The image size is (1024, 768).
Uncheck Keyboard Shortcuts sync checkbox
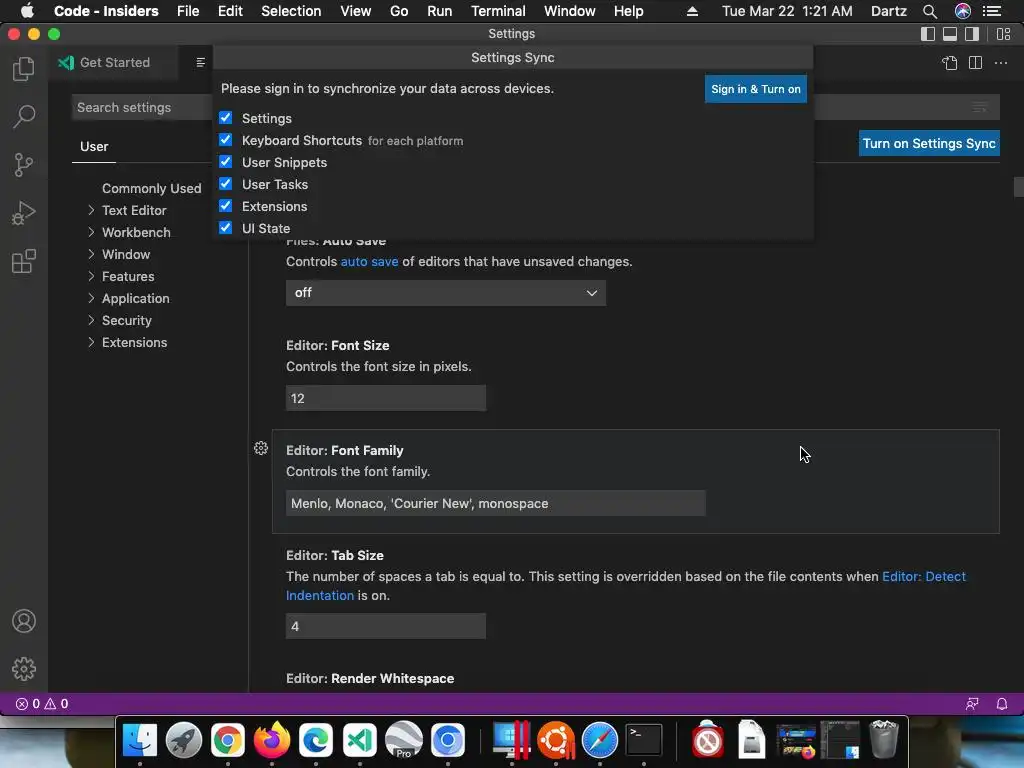[x=225, y=140]
